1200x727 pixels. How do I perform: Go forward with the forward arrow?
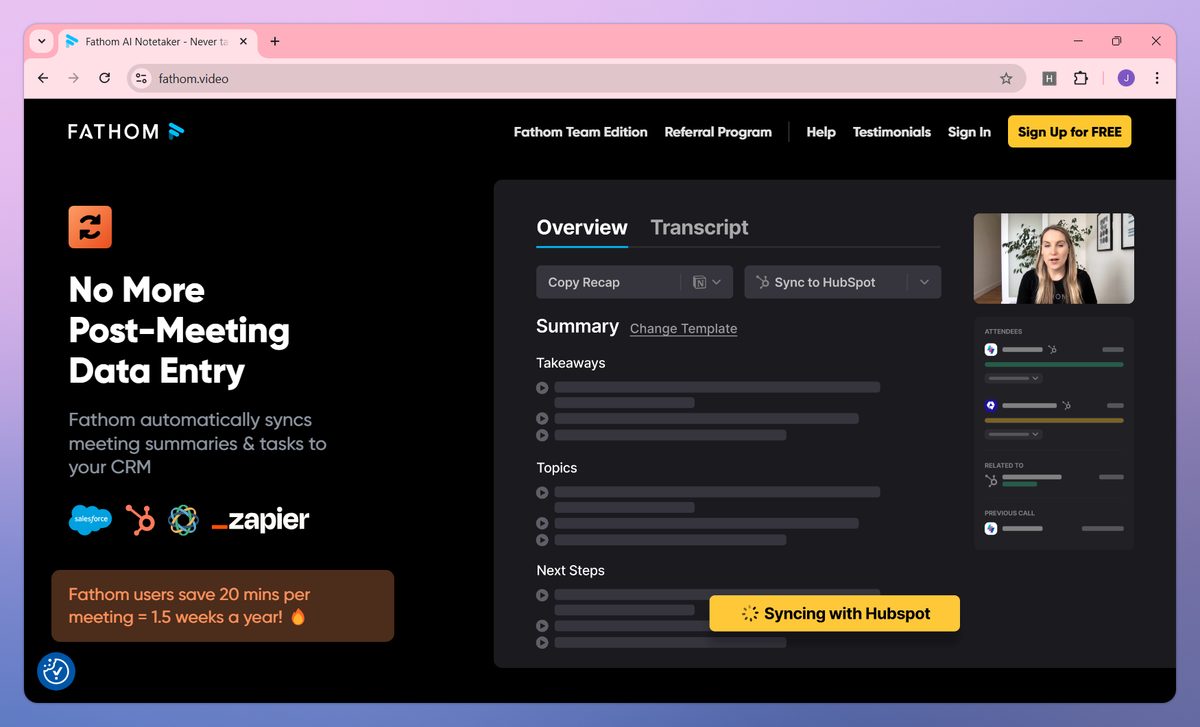(73, 78)
